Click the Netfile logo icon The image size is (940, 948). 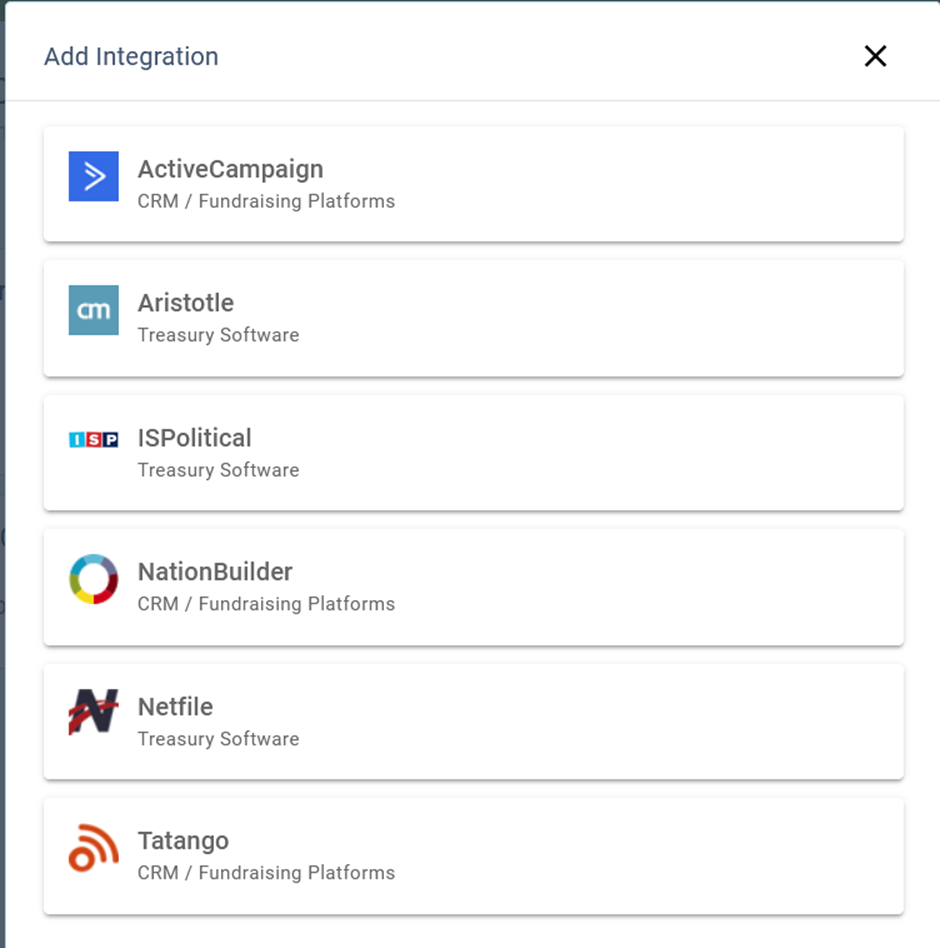93,714
